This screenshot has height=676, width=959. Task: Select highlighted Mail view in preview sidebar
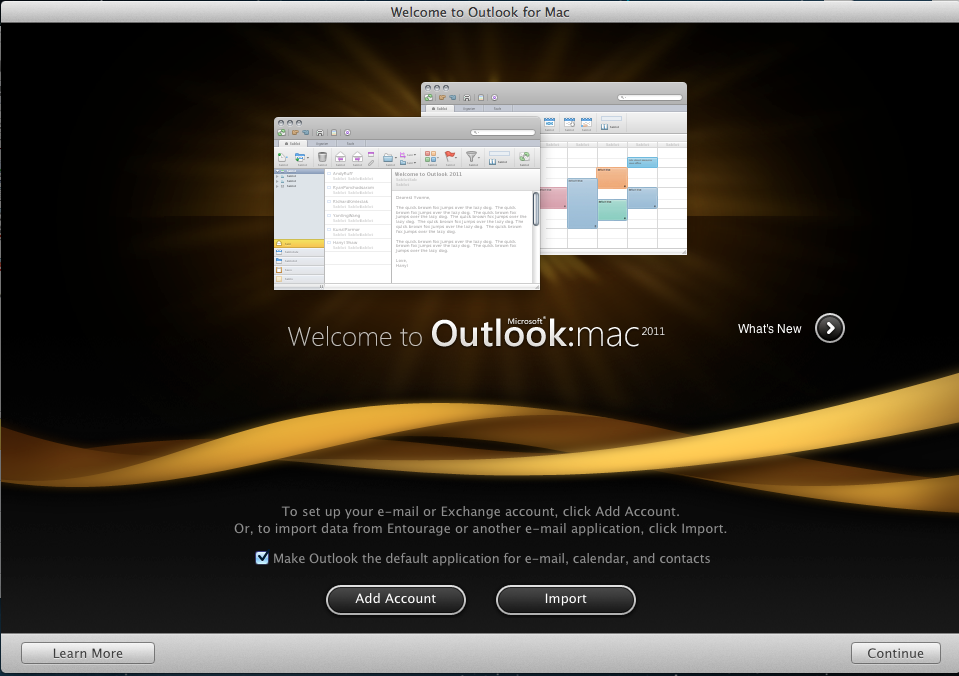(299, 243)
